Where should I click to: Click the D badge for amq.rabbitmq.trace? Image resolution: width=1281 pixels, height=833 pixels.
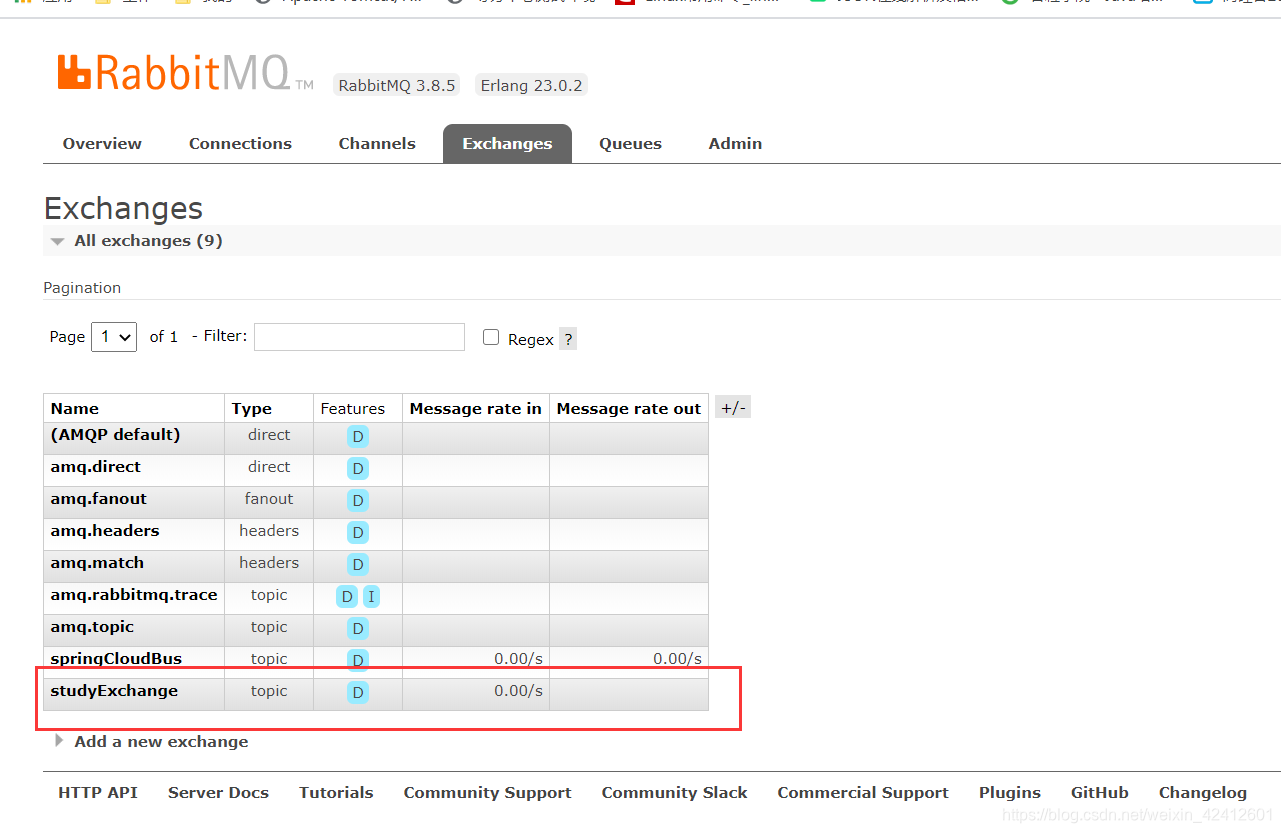coord(347,596)
